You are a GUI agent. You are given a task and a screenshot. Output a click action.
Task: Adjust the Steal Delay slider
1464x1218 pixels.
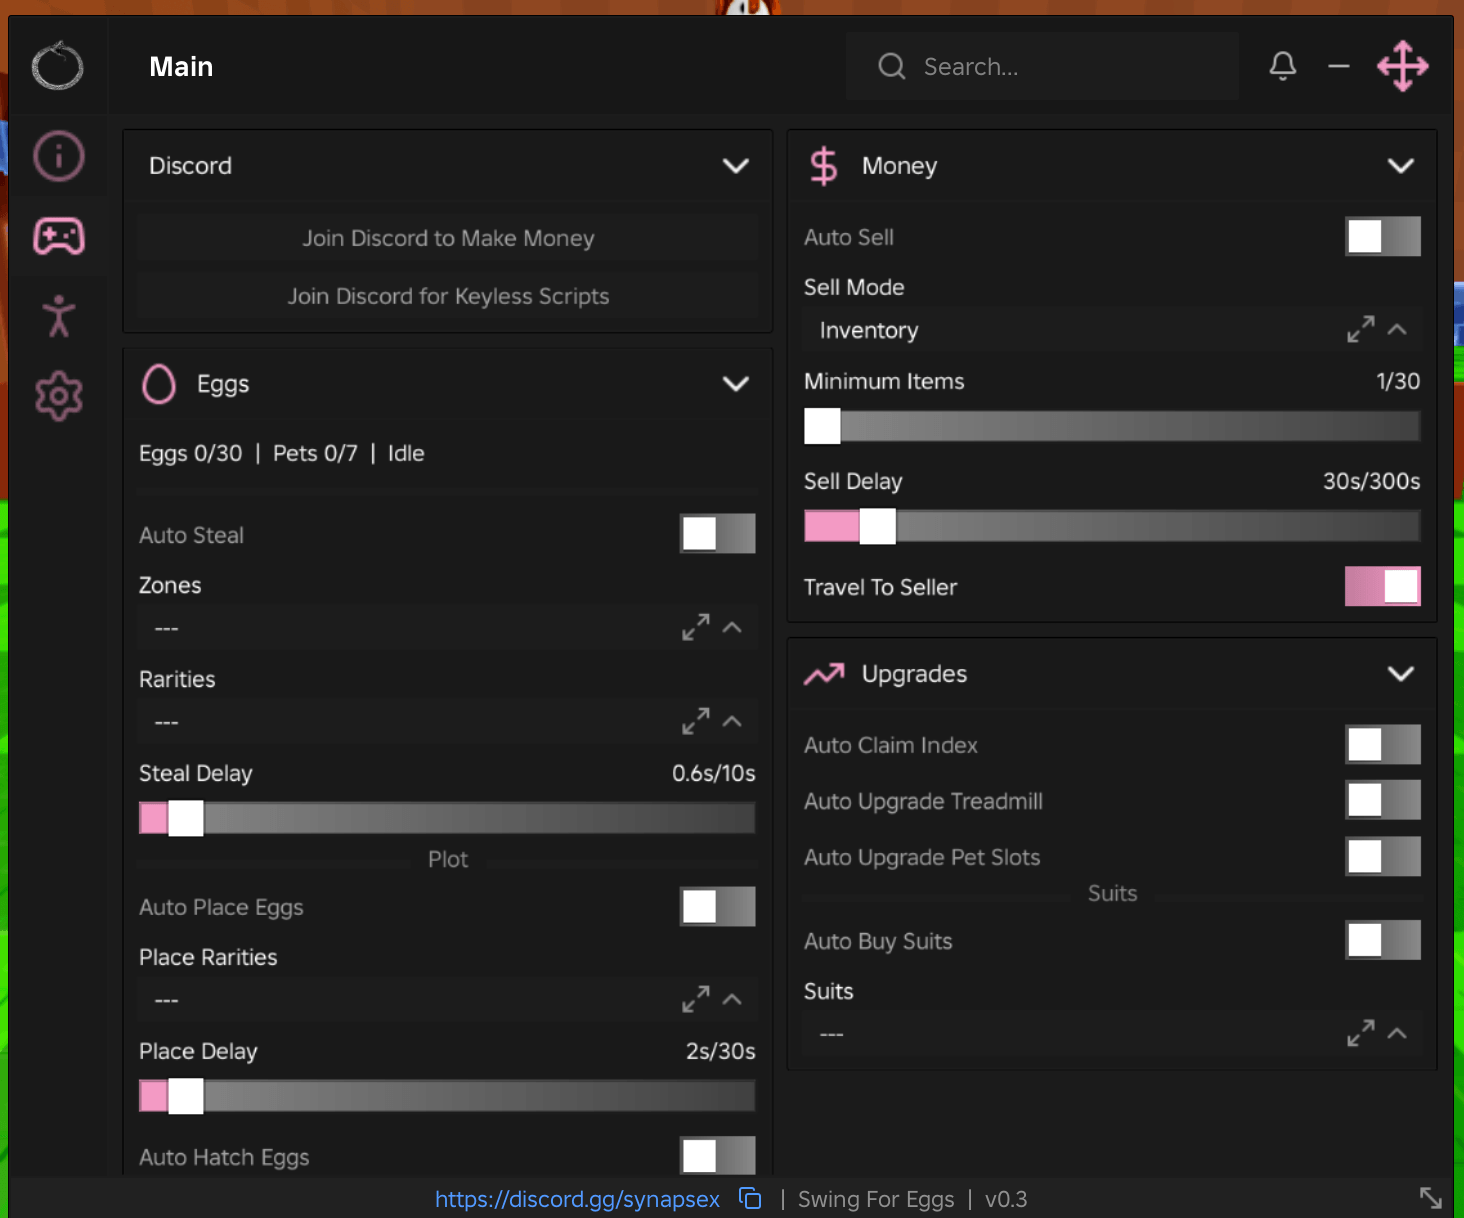click(447, 818)
